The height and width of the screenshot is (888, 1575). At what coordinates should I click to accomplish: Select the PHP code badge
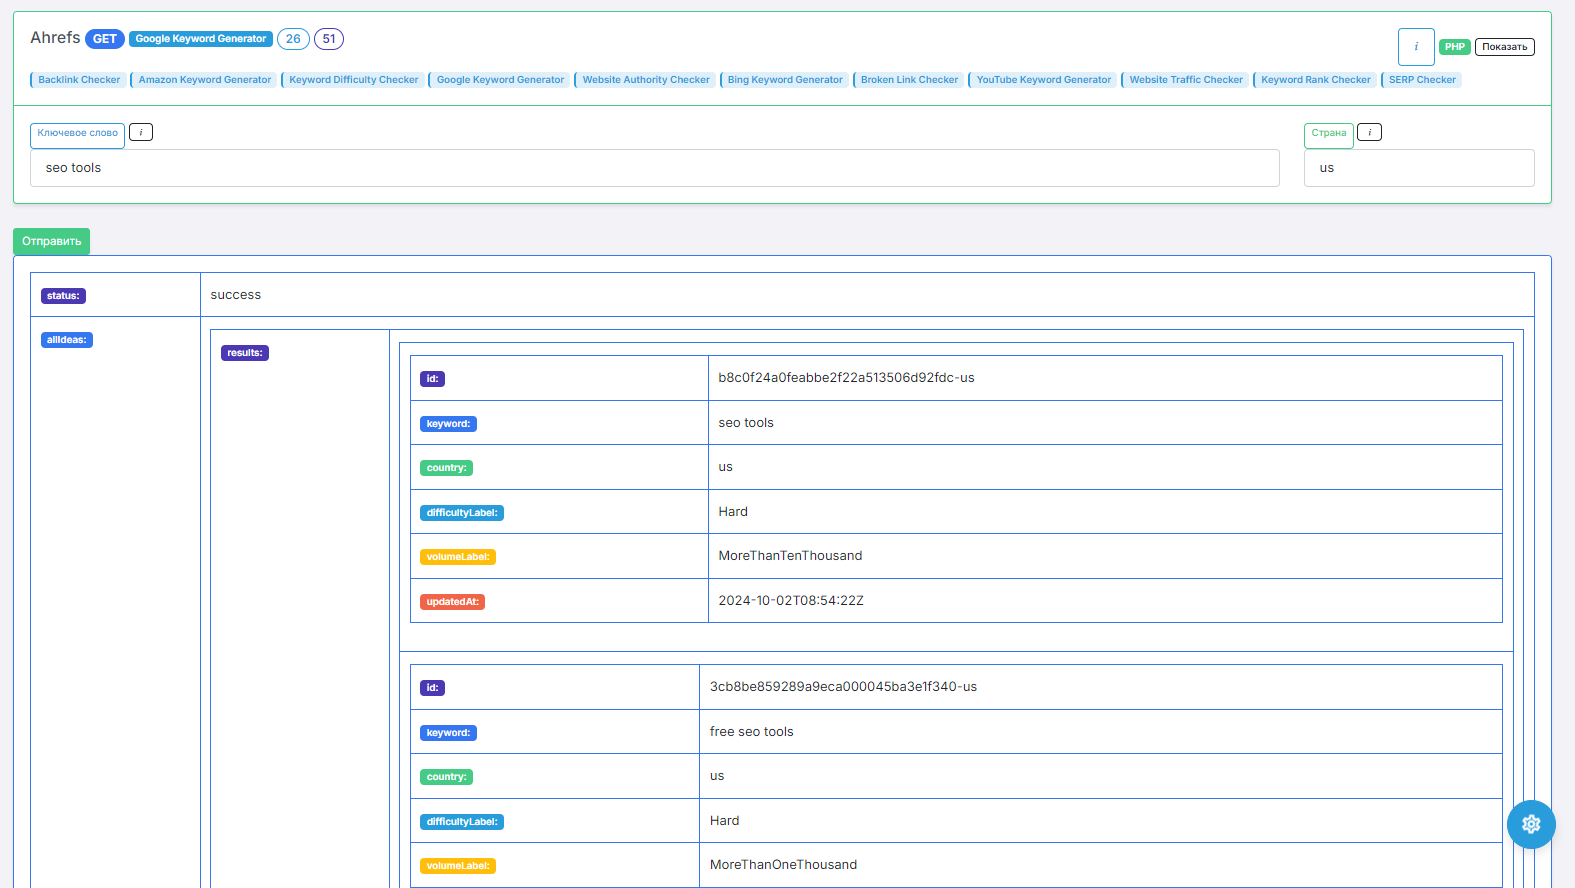coord(1454,47)
